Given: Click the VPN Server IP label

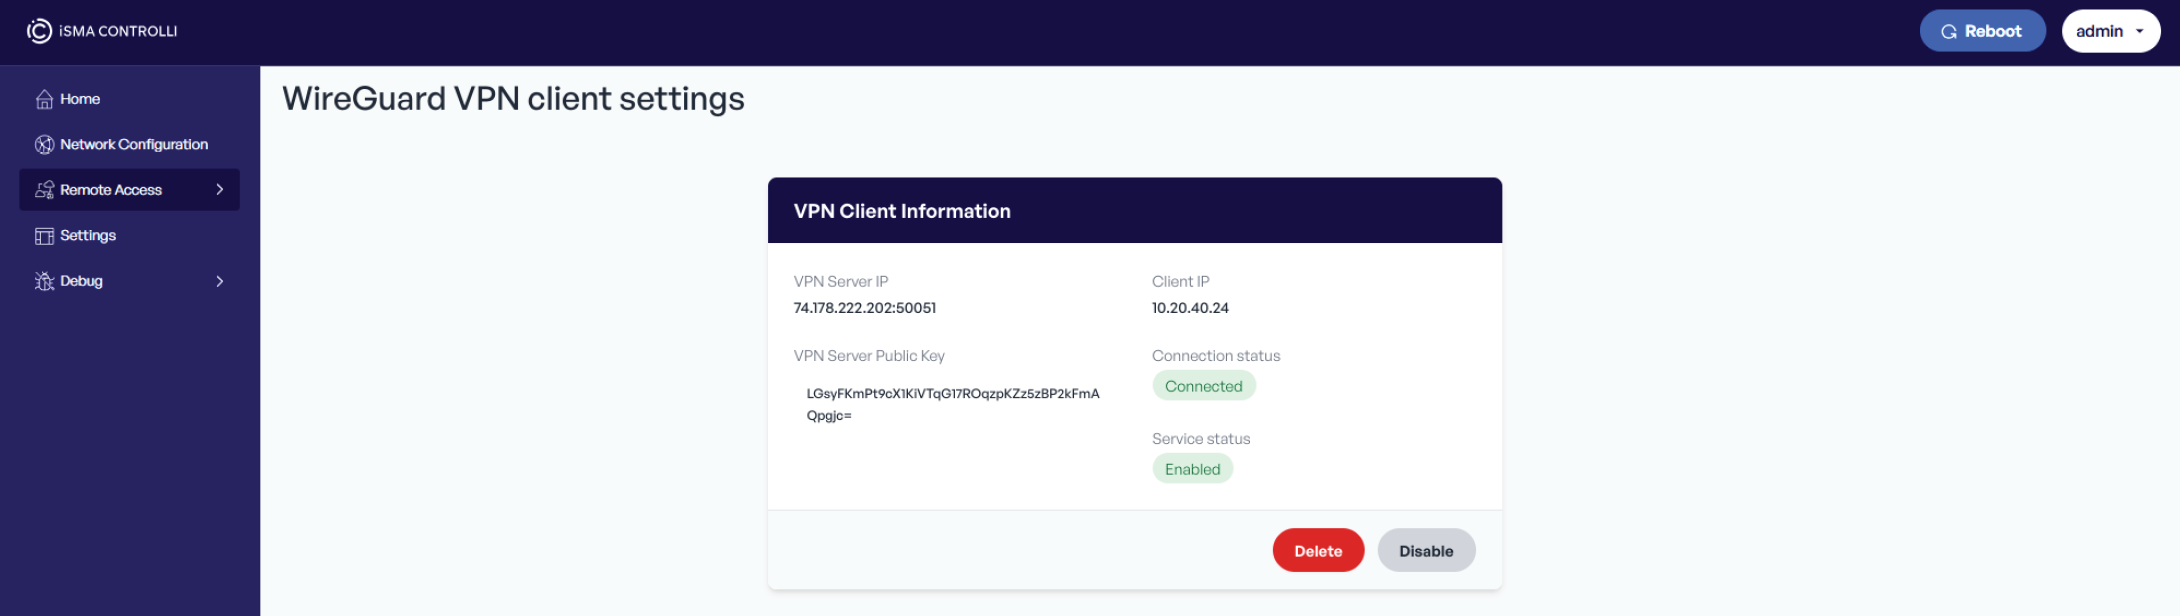Looking at the screenshot, I should (841, 282).
